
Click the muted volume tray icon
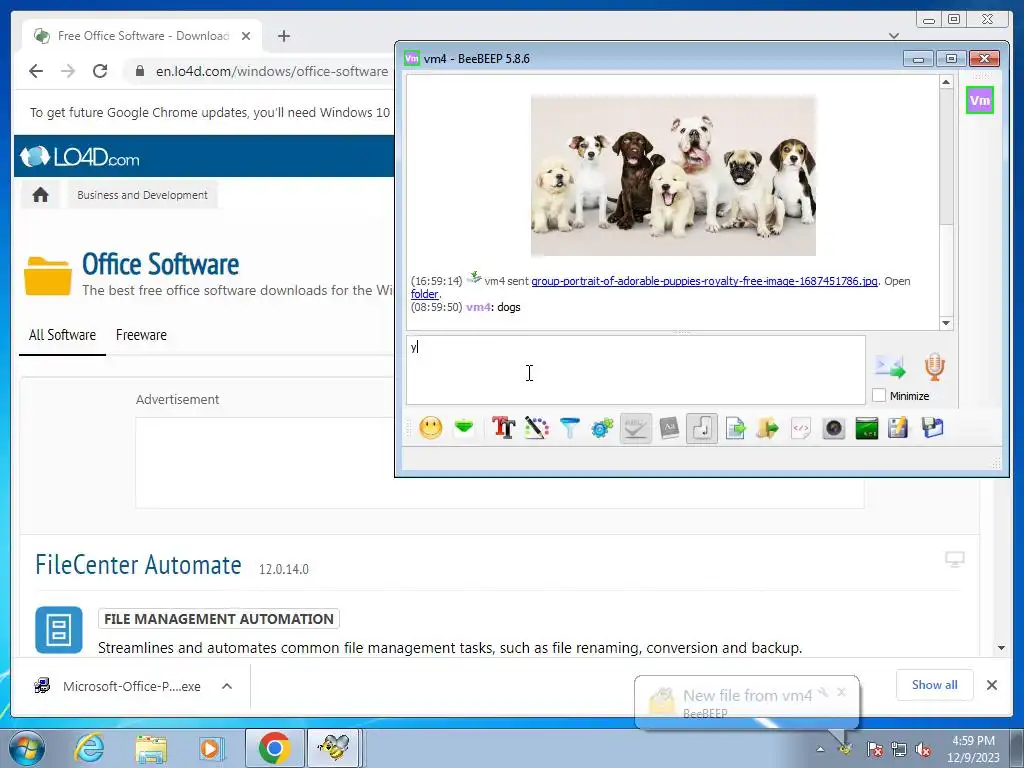pyautogui.click(x=923, y=749)
